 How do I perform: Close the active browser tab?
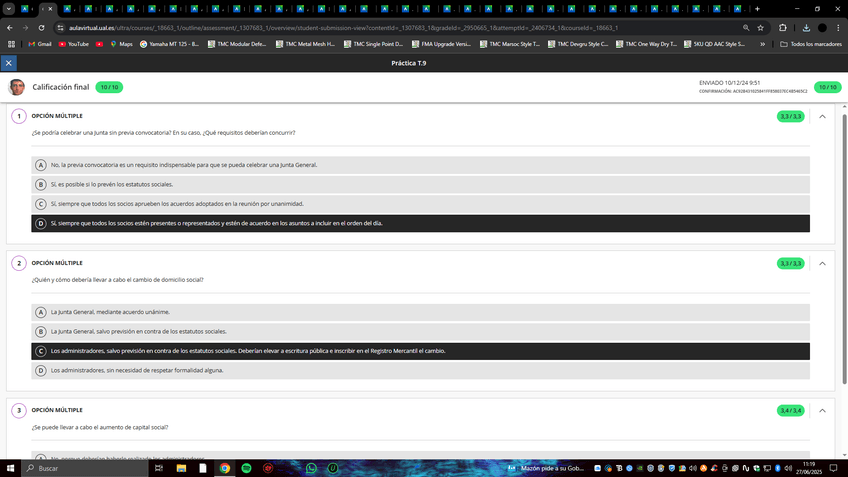pyautogui.click(x=50, y=9)
